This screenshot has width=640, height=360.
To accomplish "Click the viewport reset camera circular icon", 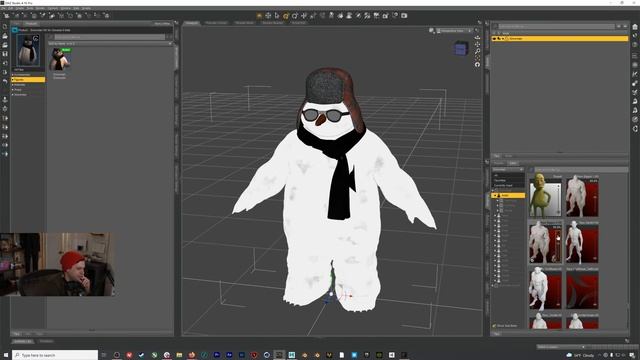I will (x=477, y=64).
